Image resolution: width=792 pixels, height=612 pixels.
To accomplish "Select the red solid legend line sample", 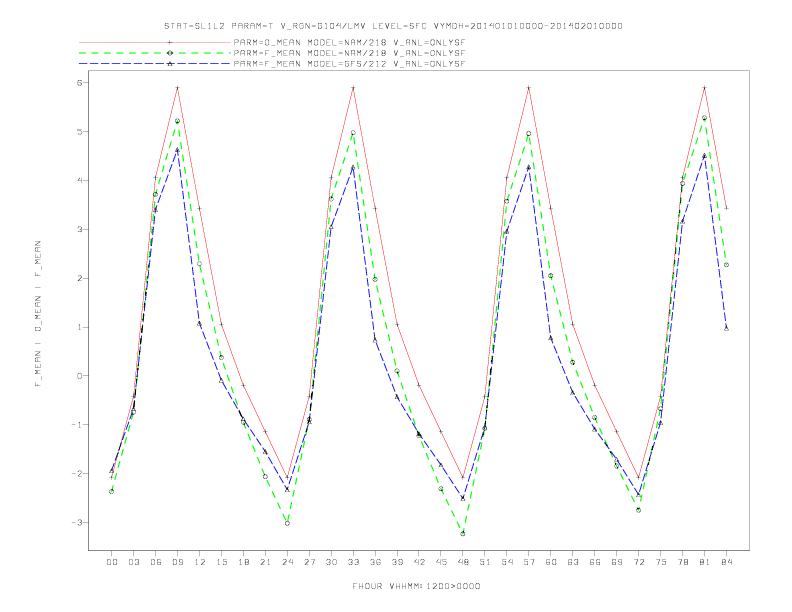I will click(155, 42).
